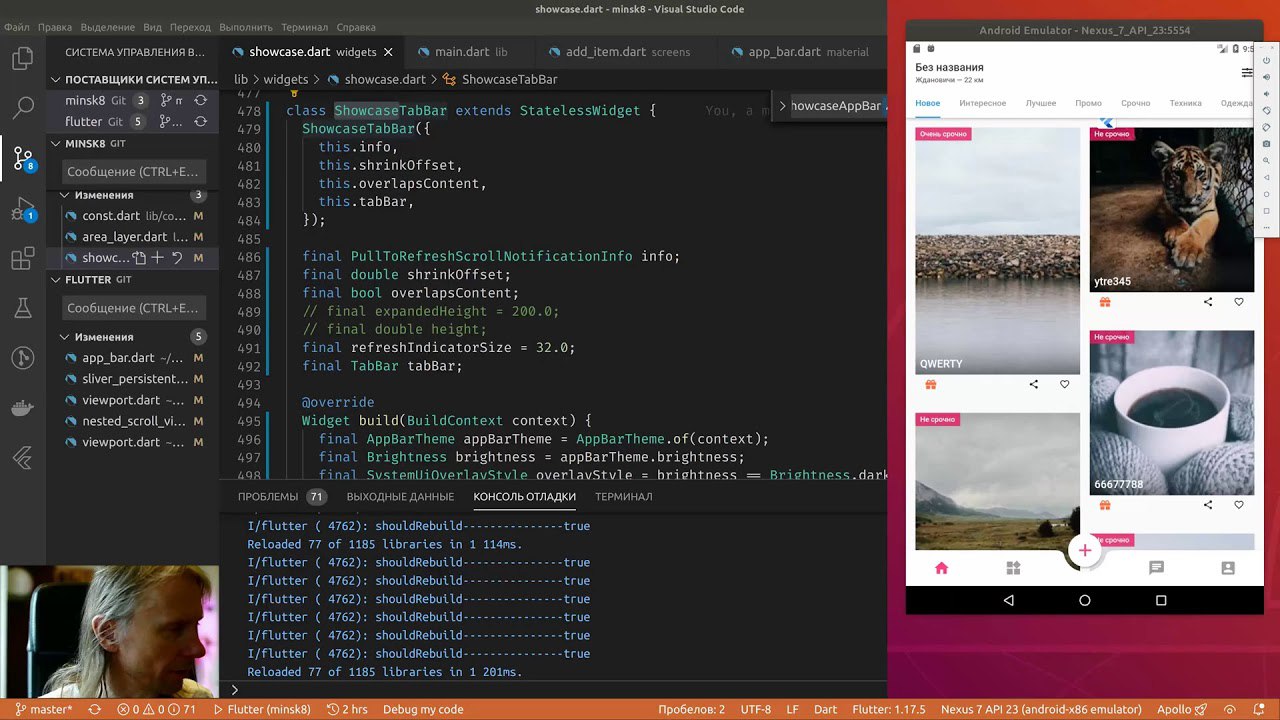
Task: Tap the pink plus floating add button
Action: 1084,550
